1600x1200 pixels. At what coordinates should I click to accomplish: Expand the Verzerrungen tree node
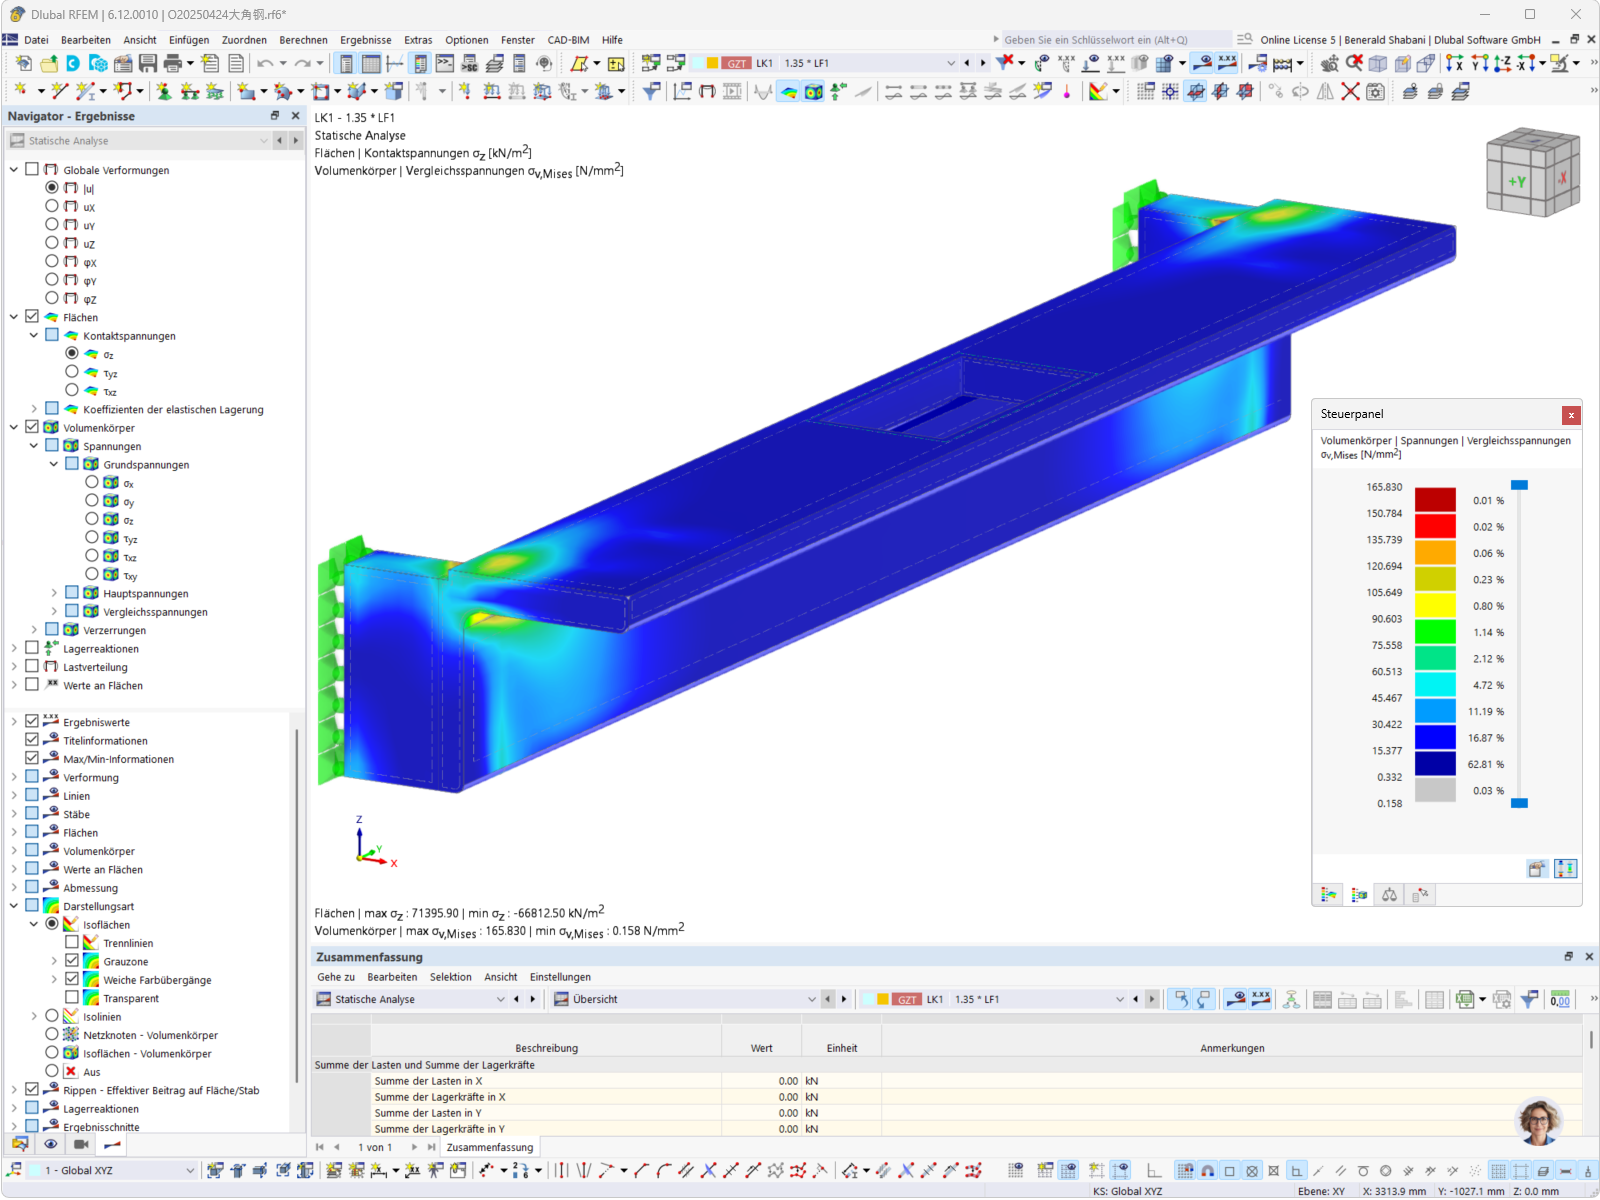point(34,630)
